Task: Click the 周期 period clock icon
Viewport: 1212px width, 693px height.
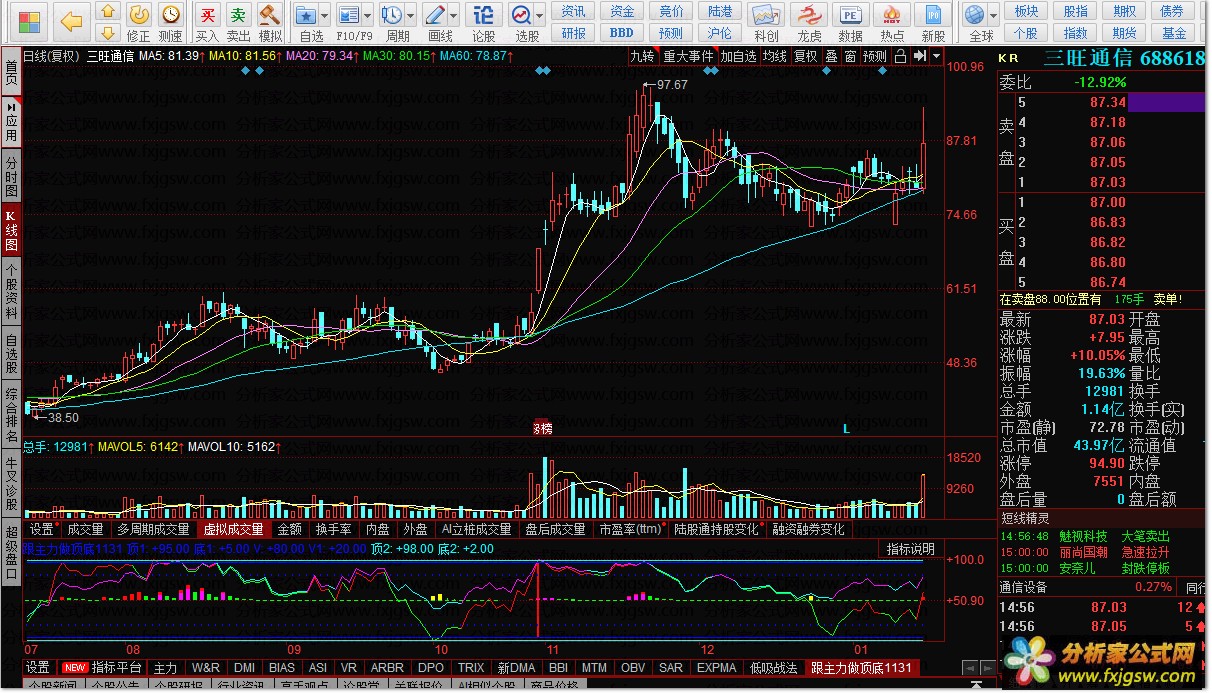Action: coord(392,15)
